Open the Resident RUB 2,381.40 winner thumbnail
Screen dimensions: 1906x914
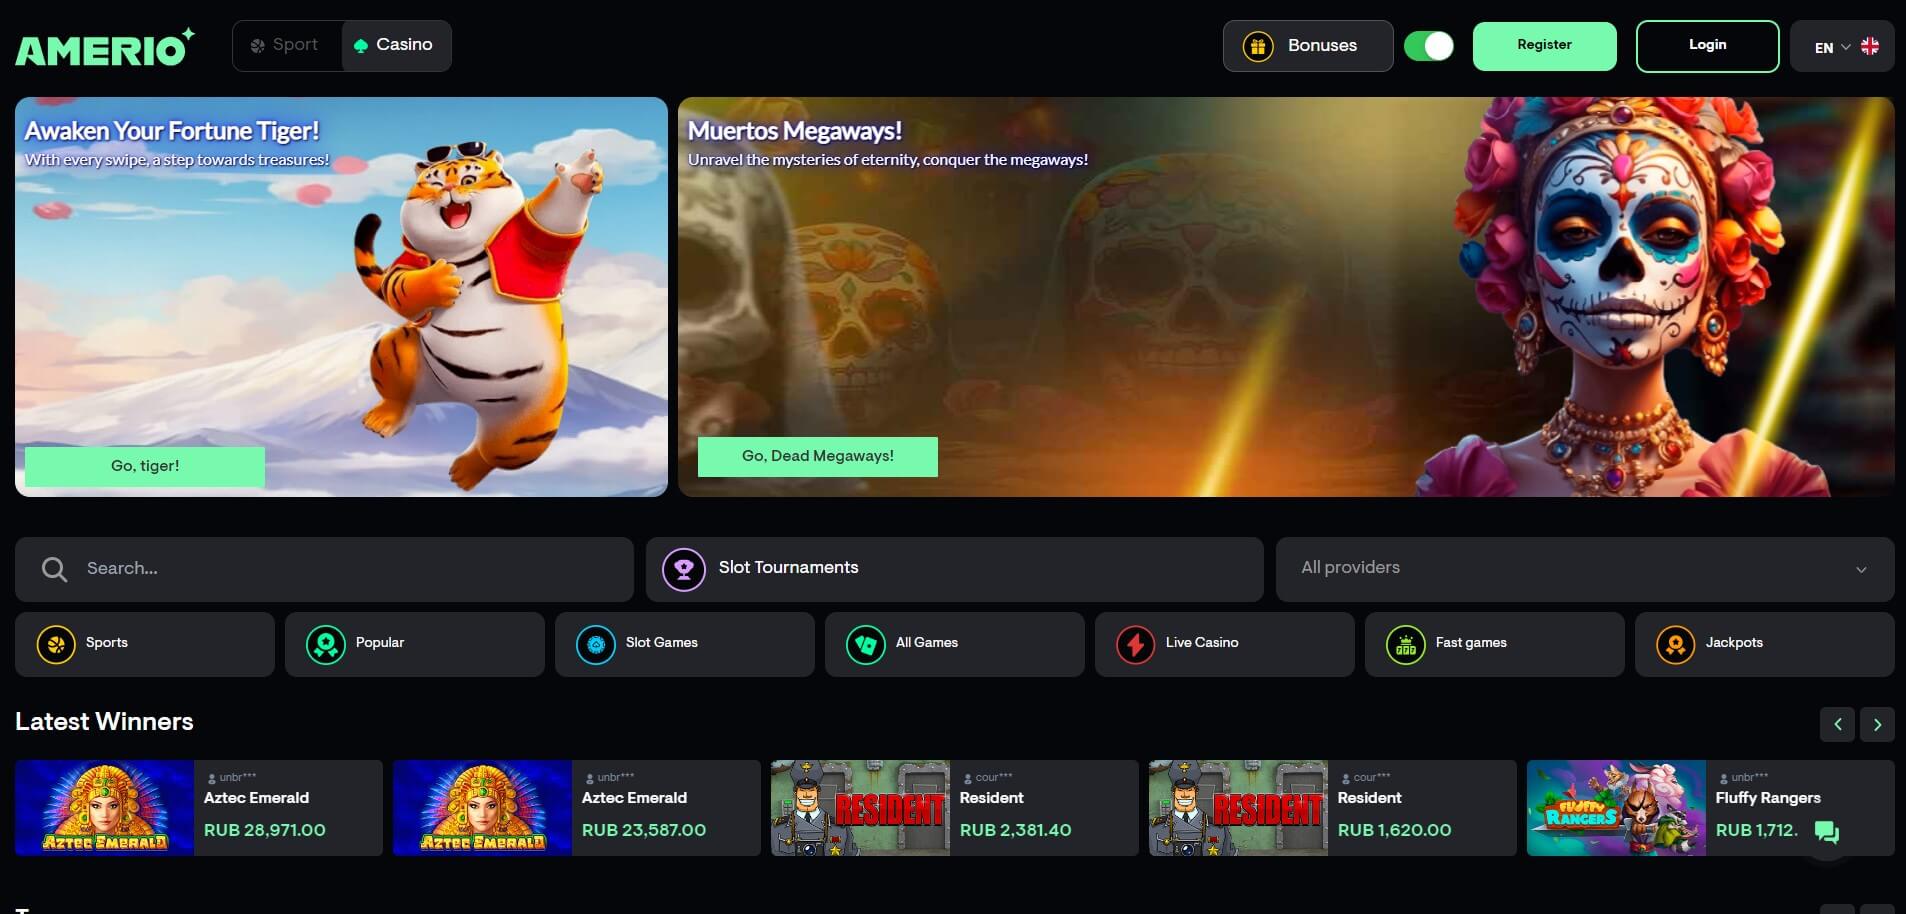tap(860, 808)
